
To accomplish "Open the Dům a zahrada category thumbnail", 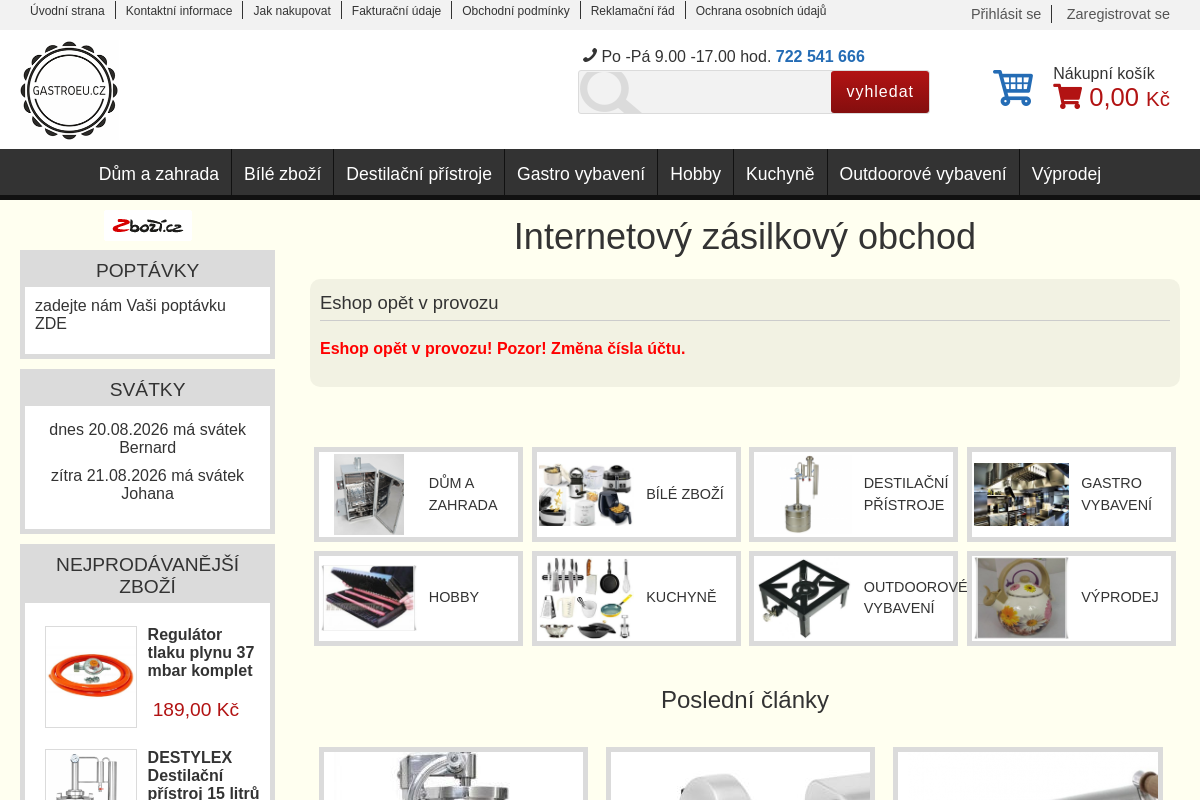I will (x=369, y=494).
